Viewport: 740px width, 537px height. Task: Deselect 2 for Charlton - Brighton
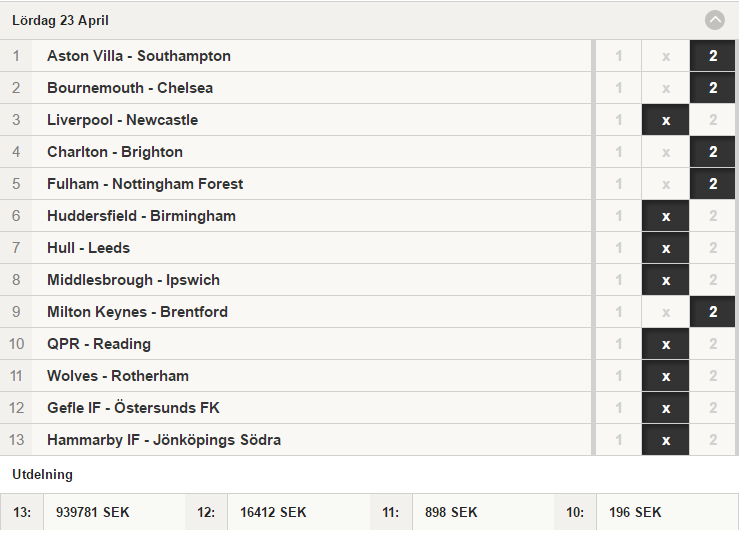click(x=712, y=152)
